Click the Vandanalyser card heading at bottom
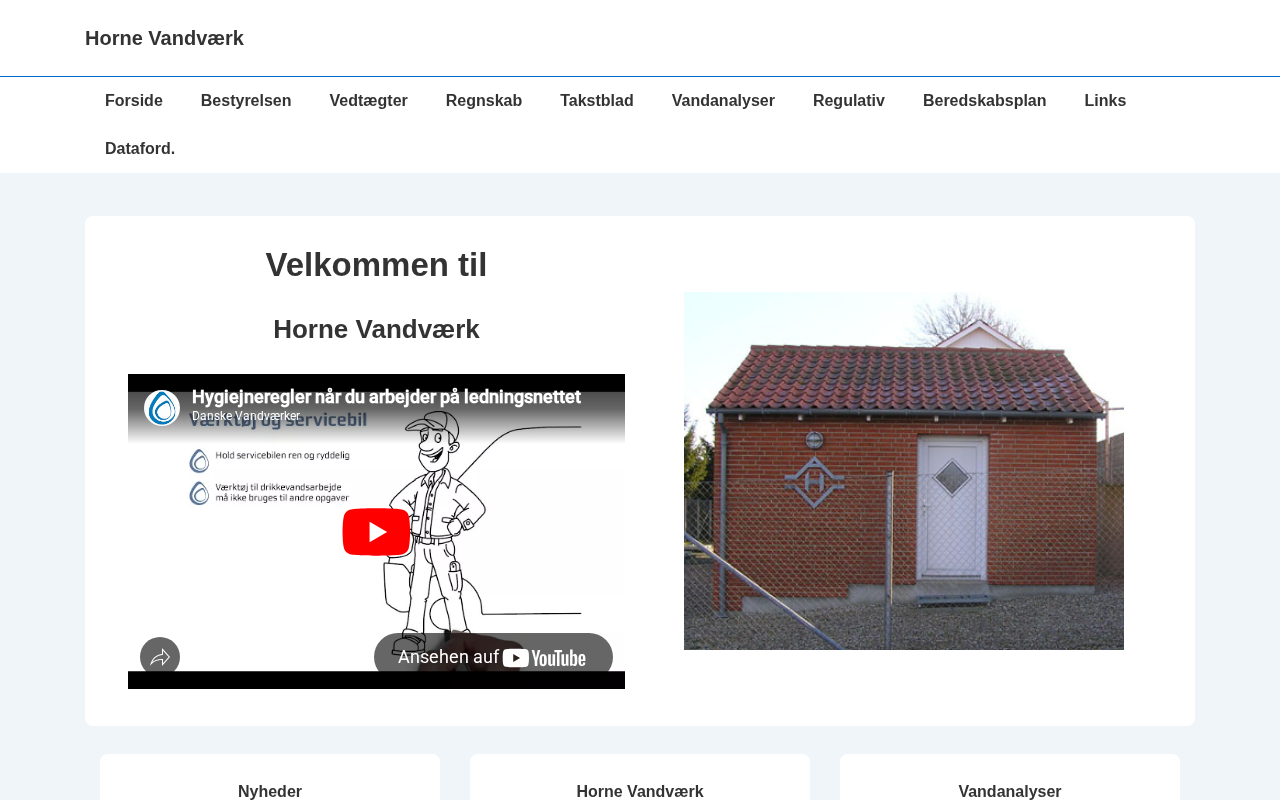This screenshot has height=800, width=1280. click(x=1010, y=792)
